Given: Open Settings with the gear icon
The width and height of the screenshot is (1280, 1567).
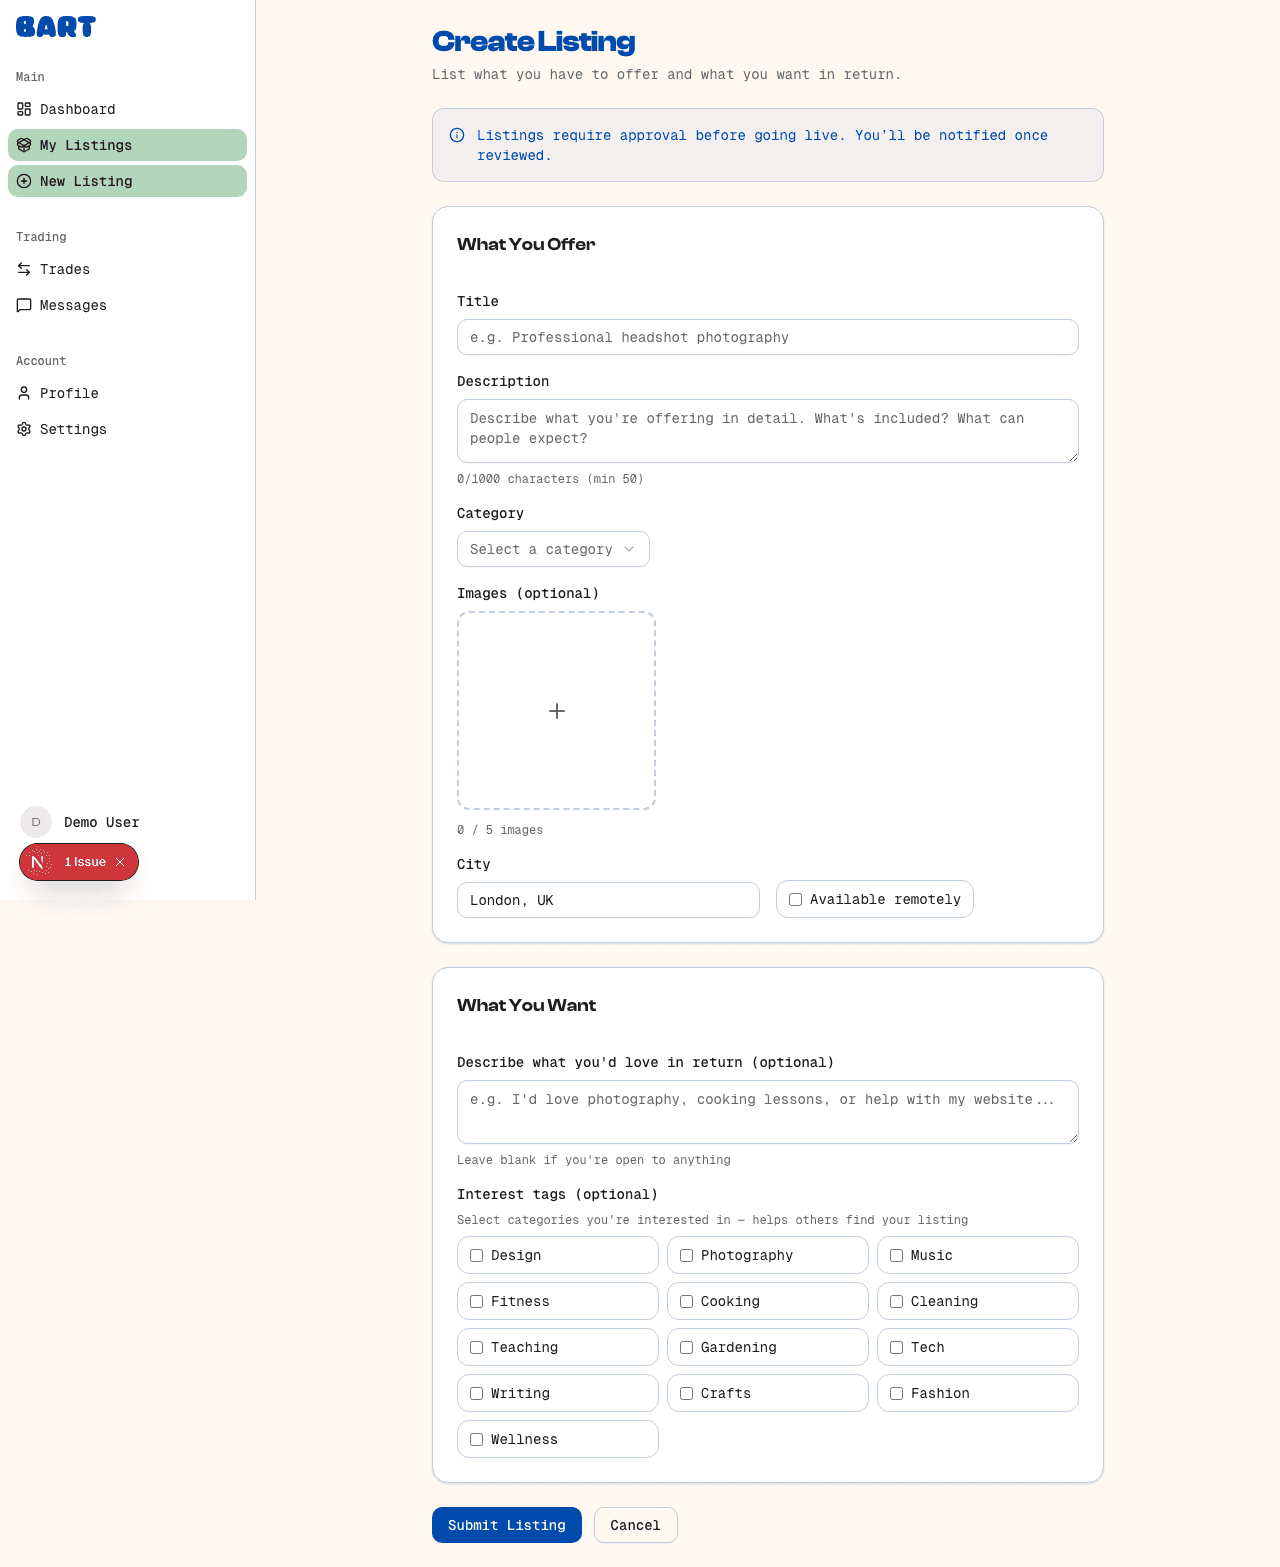Looking at the screenshot, I should coord(24,429).
